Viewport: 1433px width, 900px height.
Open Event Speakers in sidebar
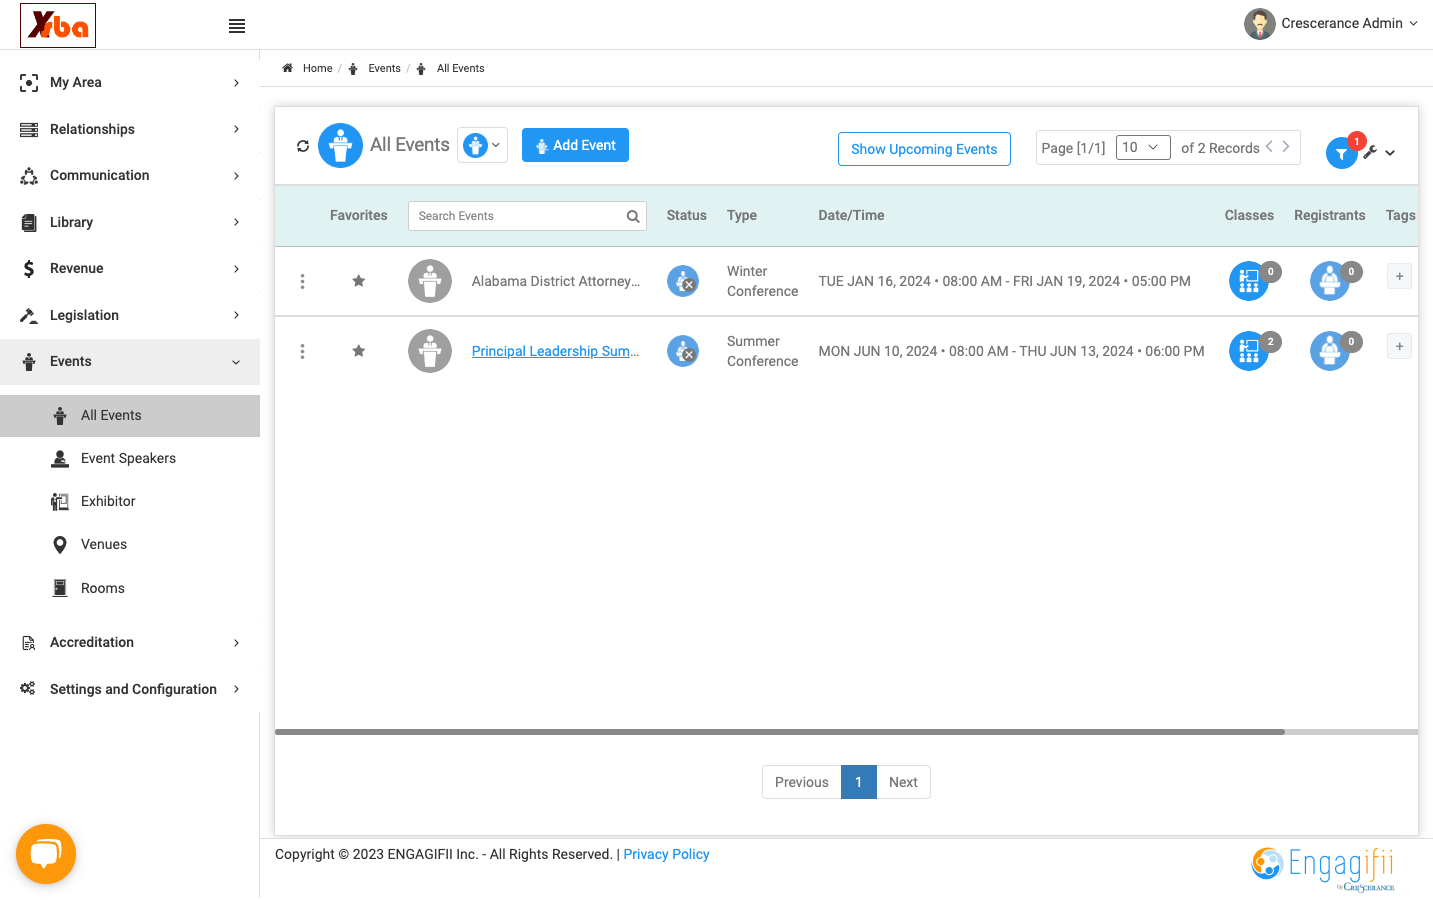pyautogui.click(x=130, y=458)
